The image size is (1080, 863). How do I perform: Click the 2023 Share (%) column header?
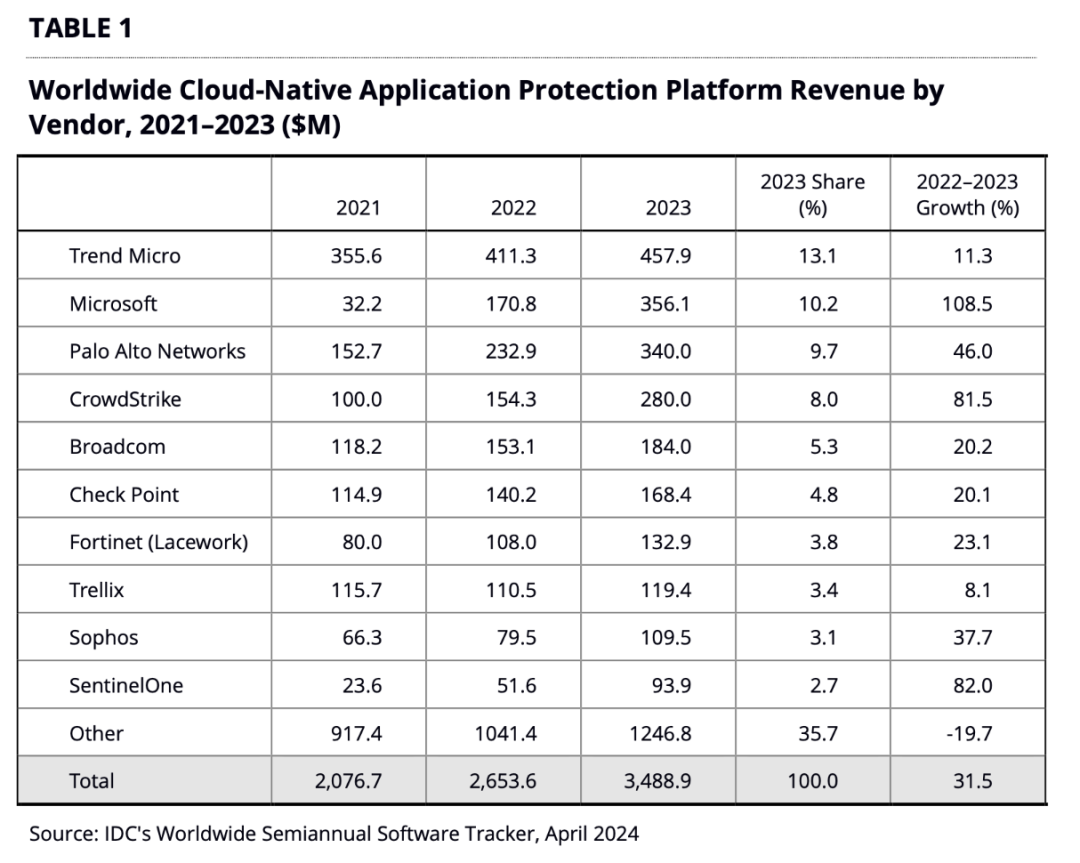(813, 194)
